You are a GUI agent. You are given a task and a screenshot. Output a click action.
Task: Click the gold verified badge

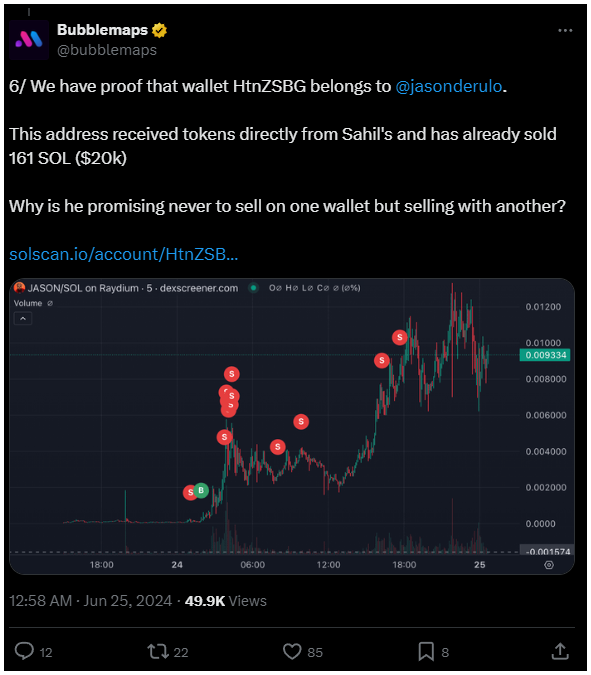[x=159, y=30]
